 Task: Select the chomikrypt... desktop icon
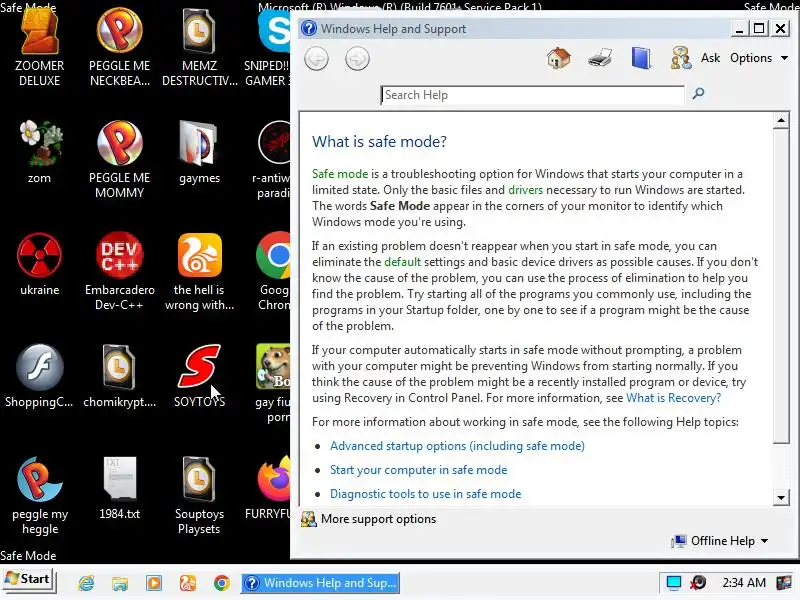tap(119, 377)
